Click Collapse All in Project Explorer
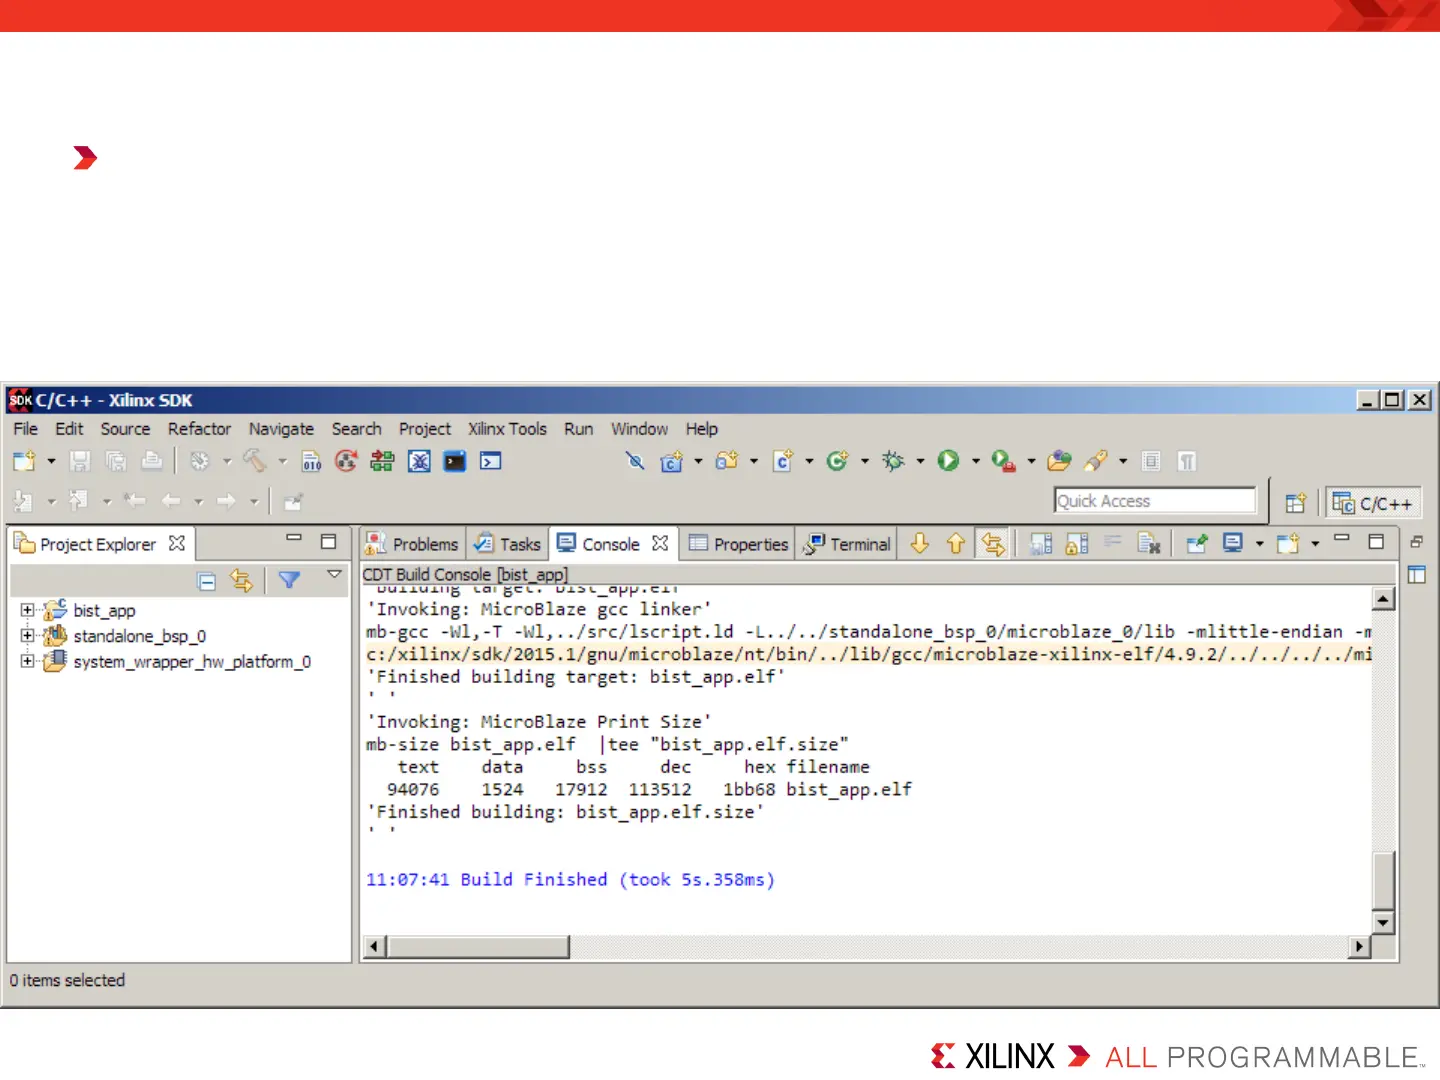The width and height of the screenshot is (1440, 1080). click(x=207, y=581)
